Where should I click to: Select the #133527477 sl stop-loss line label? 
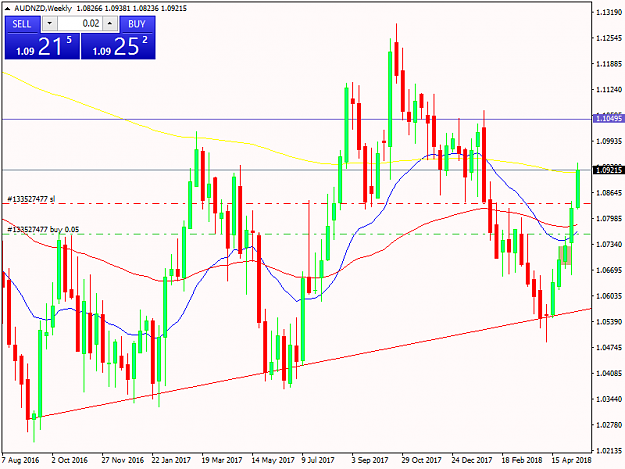[31, 199]
